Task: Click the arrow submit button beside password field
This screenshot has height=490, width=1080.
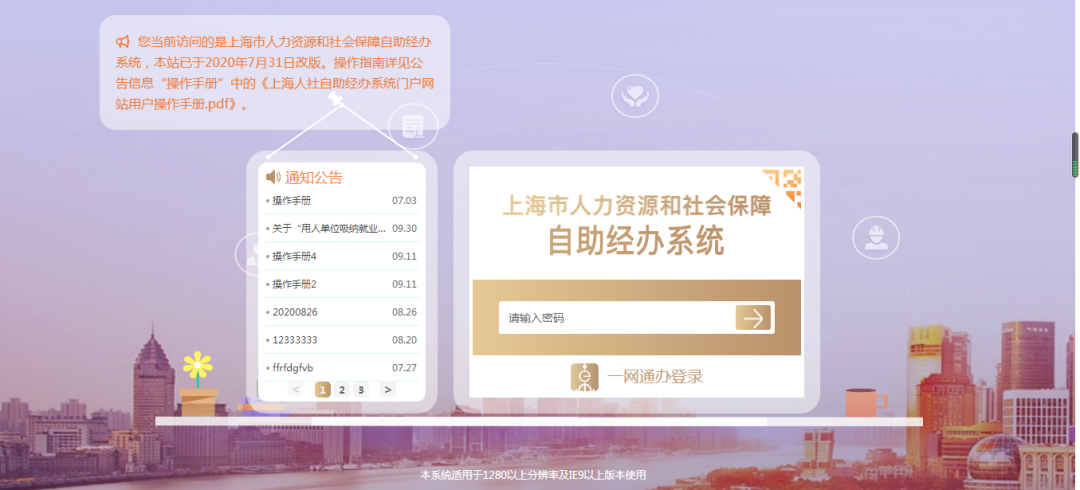Action: [x=753, y=318]
